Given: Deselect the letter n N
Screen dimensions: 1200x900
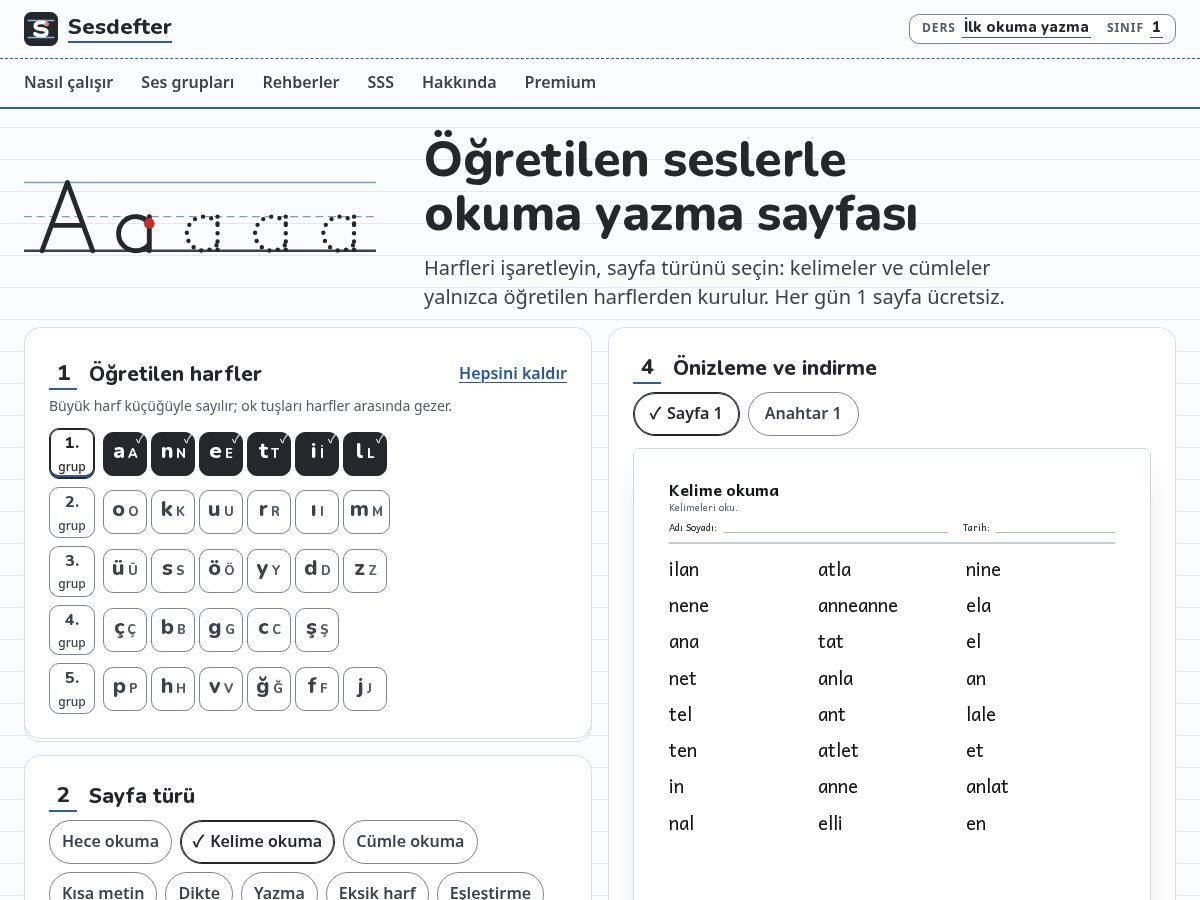Looking at the screenshot, I should (x=173, y=453).
